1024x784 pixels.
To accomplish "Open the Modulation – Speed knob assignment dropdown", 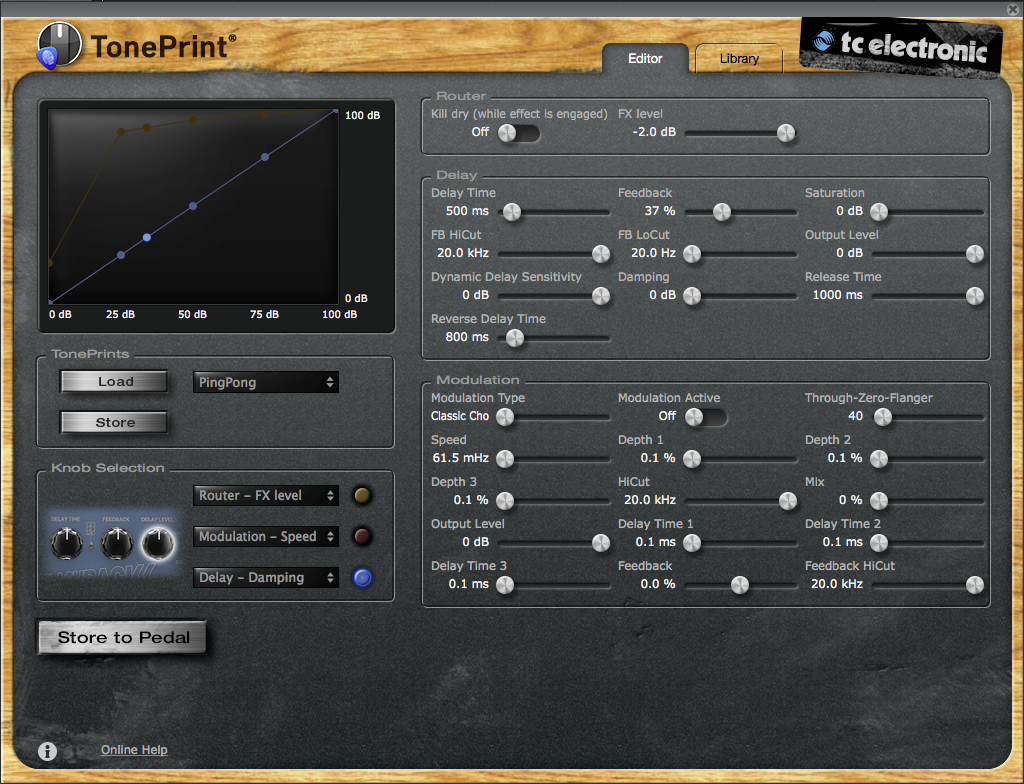I will [265, 536].
